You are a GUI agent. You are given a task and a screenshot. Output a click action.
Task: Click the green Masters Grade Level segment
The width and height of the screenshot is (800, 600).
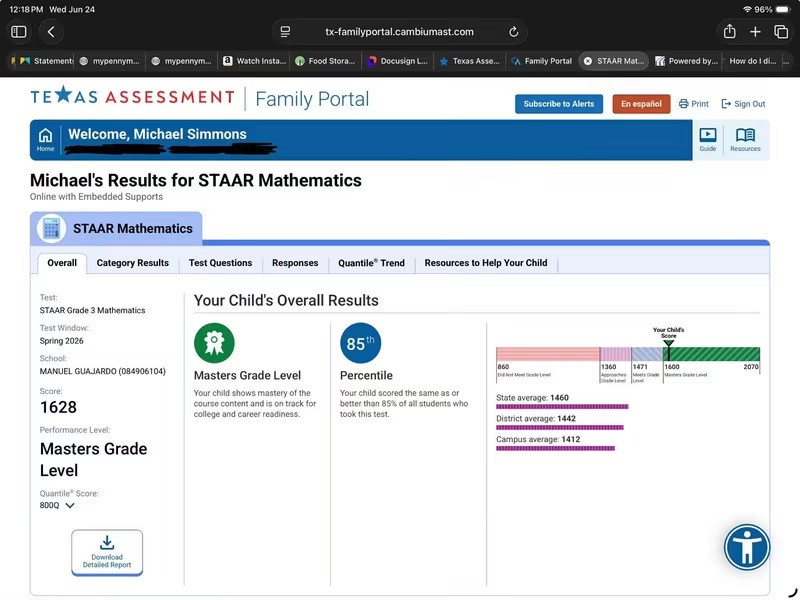point(711,354)
